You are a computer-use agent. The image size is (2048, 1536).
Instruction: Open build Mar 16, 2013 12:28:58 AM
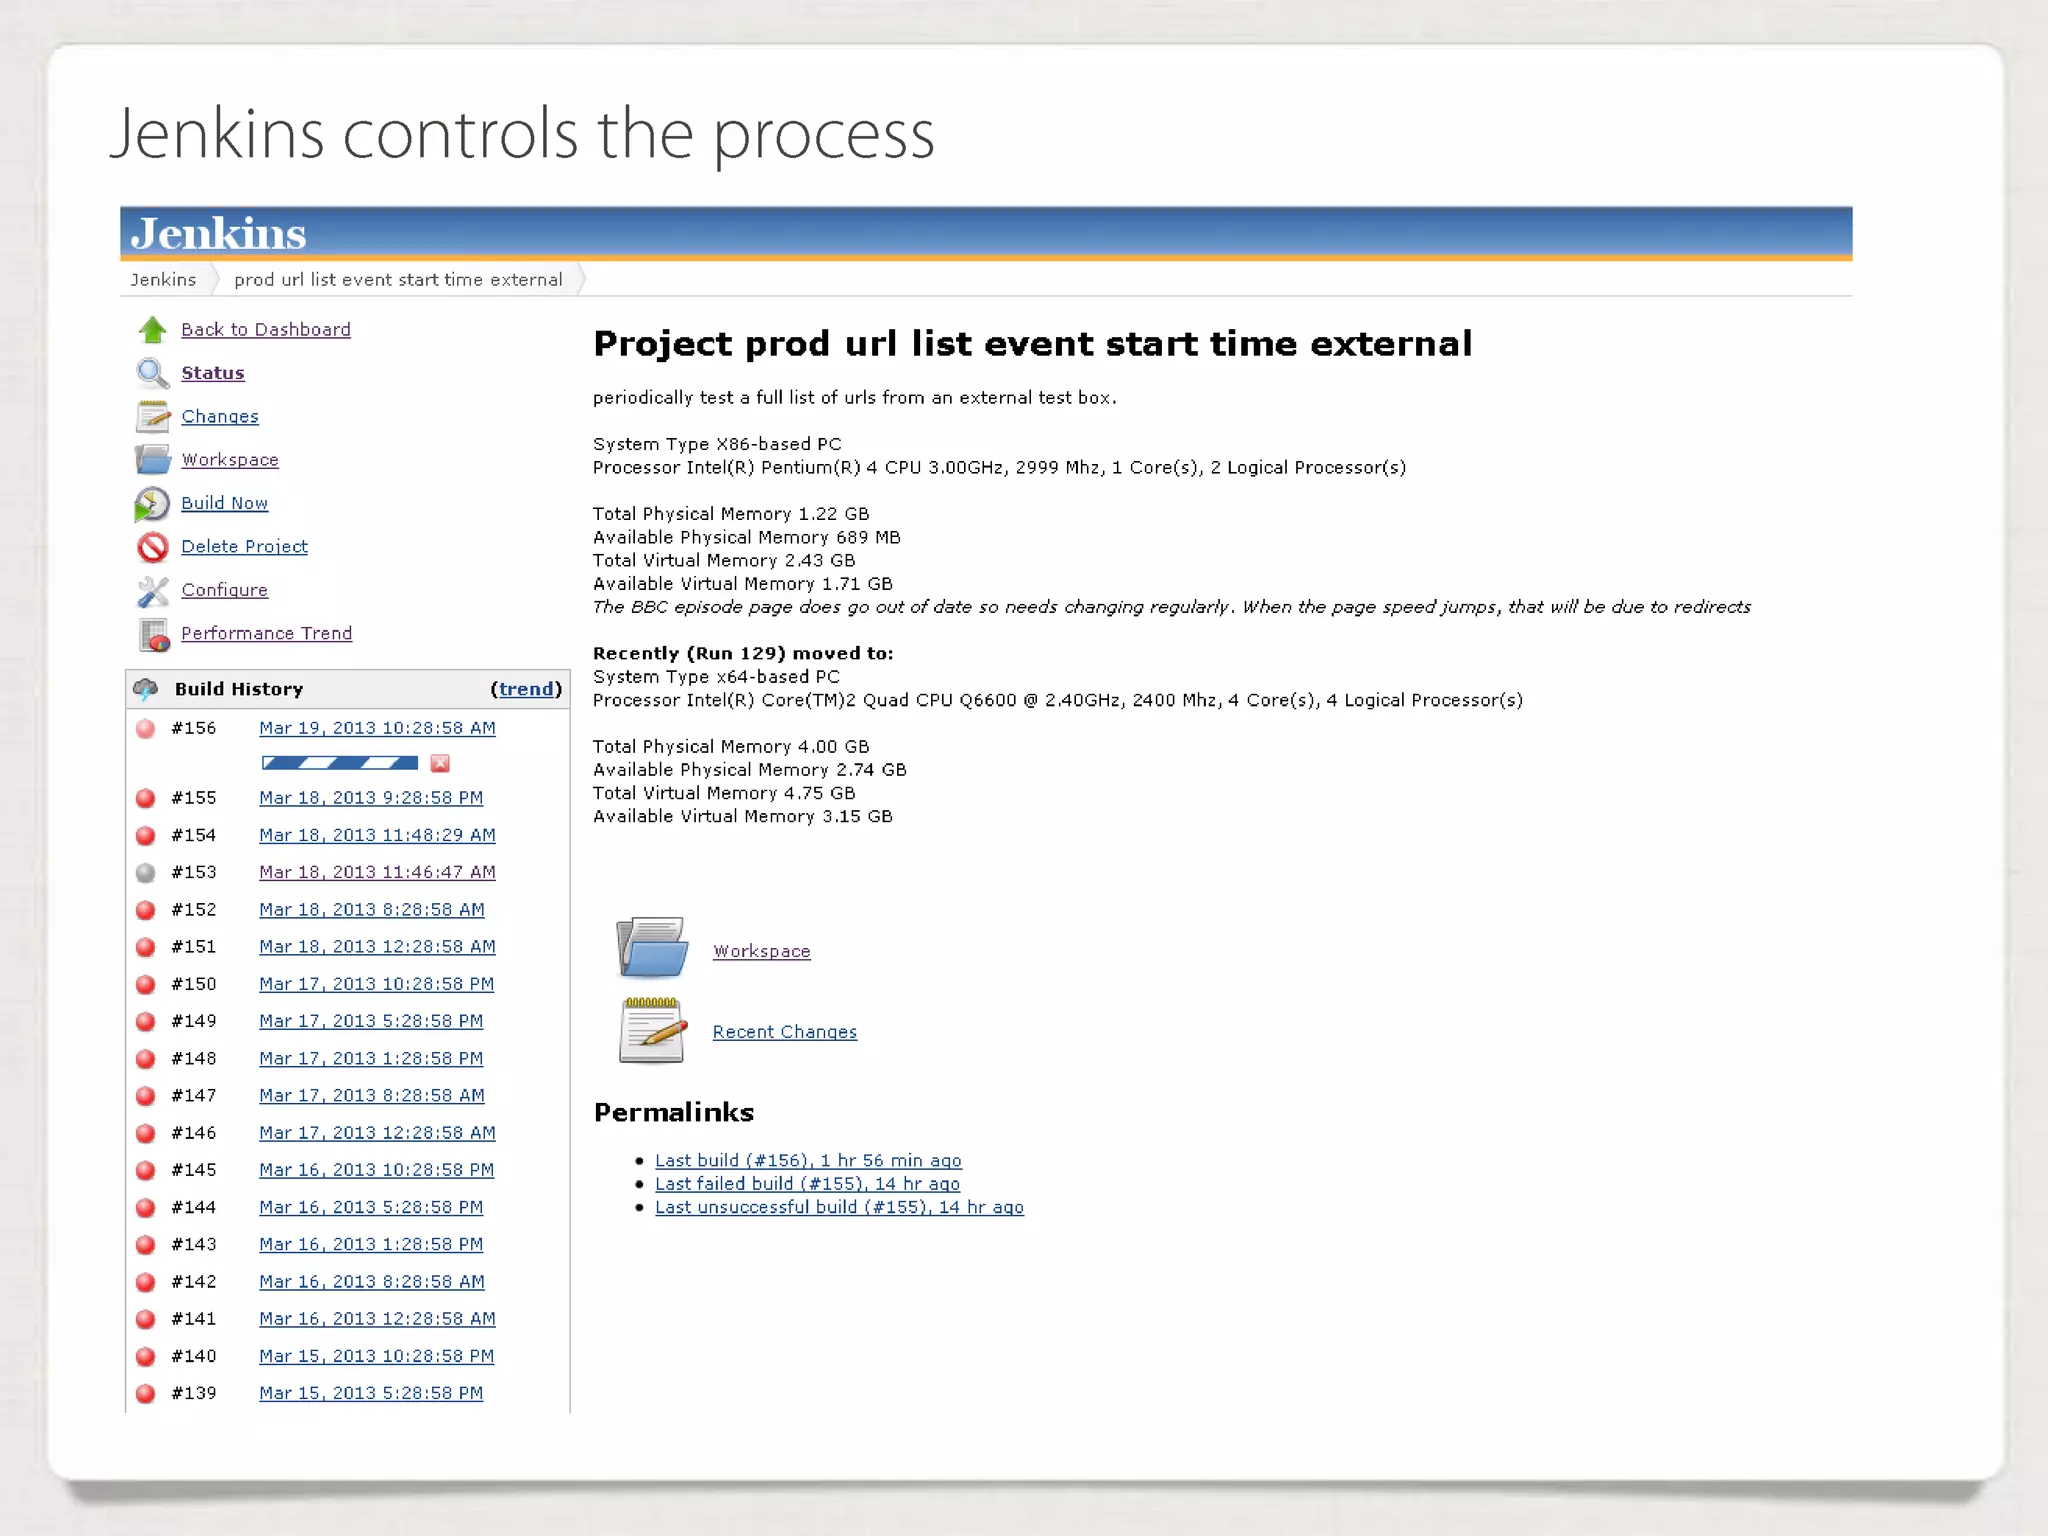(377, 1319)
